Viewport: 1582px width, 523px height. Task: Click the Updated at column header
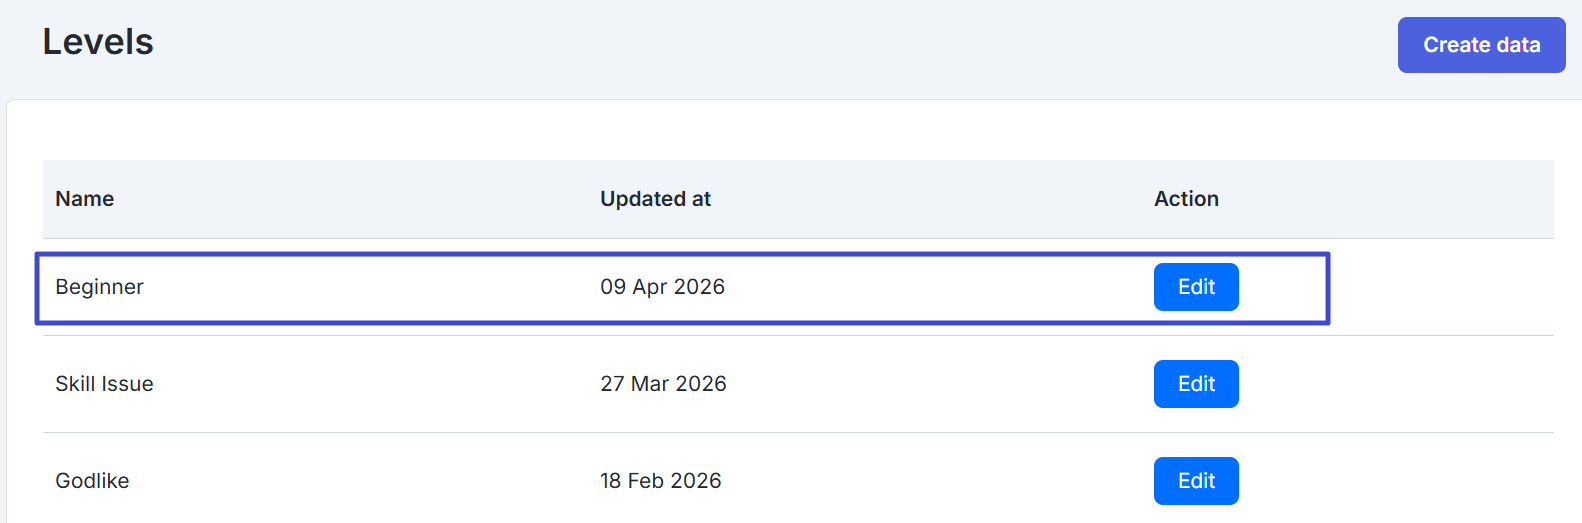[655, 199]
